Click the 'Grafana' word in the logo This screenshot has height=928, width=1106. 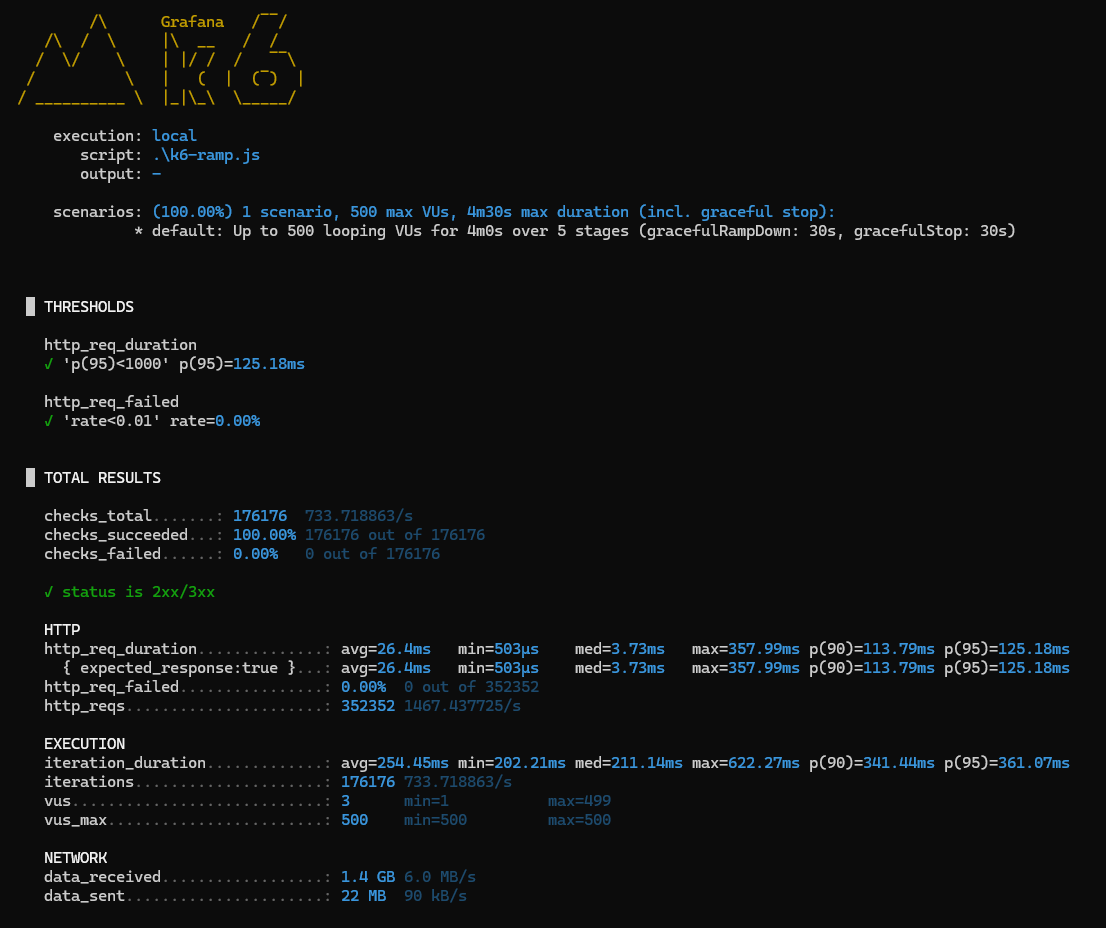(193, 22)
